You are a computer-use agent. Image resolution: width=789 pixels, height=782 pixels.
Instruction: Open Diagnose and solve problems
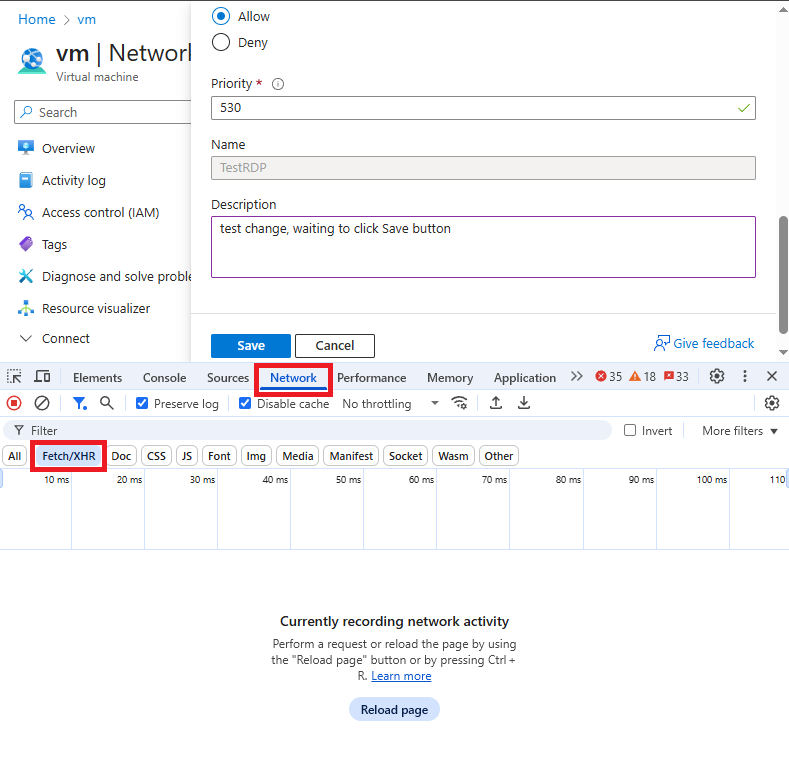click(x=116, y=276)
